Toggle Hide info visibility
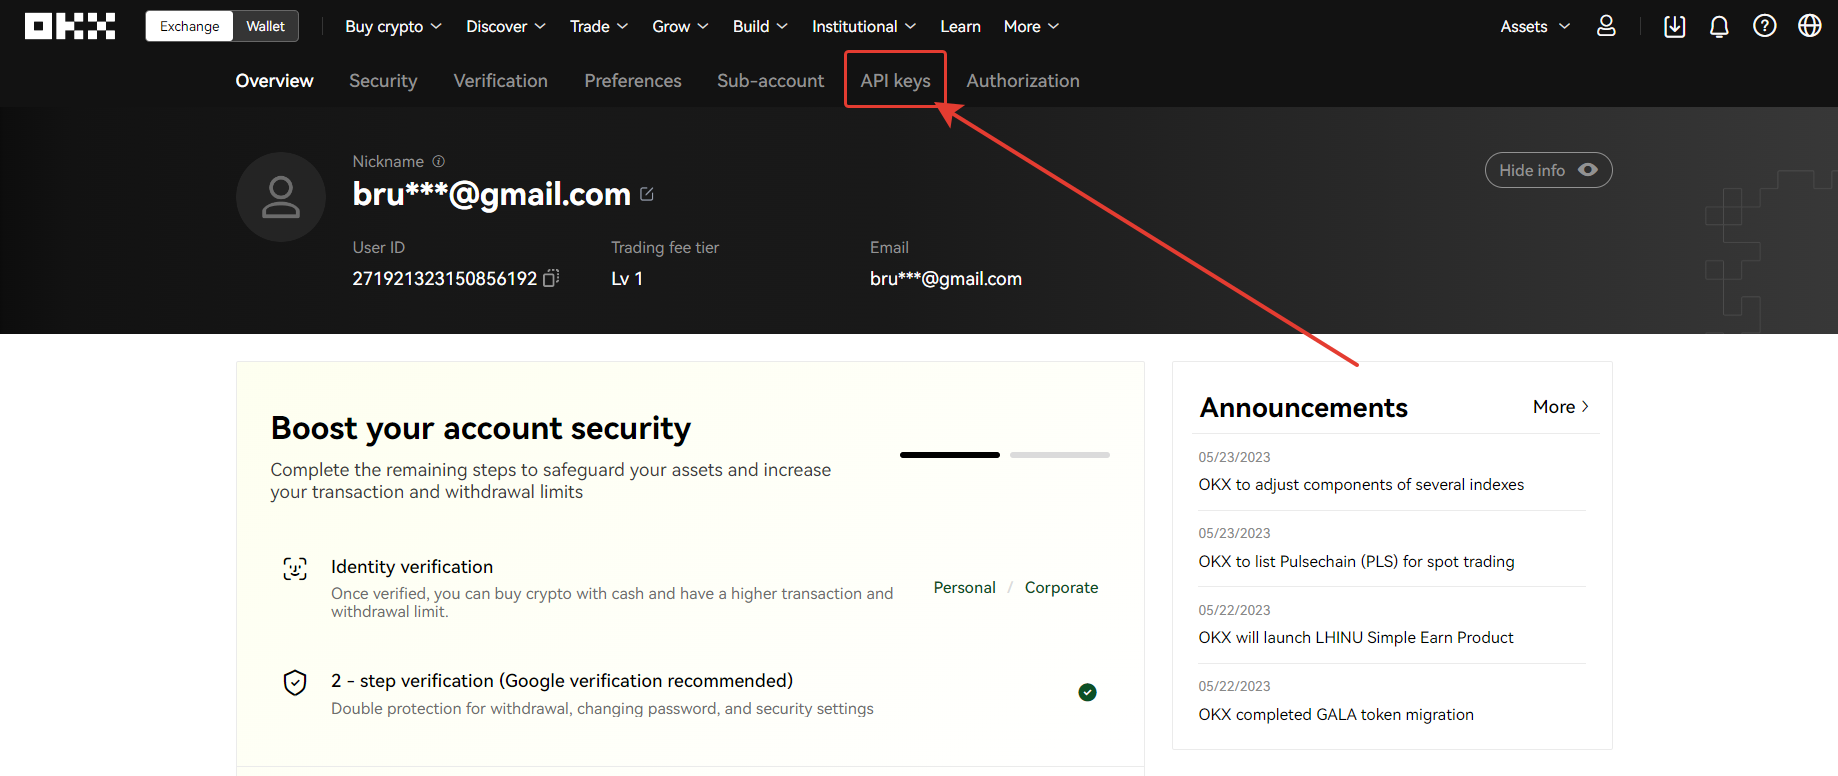Viewport: 1838px width, 776px height. coord(1548,170)
